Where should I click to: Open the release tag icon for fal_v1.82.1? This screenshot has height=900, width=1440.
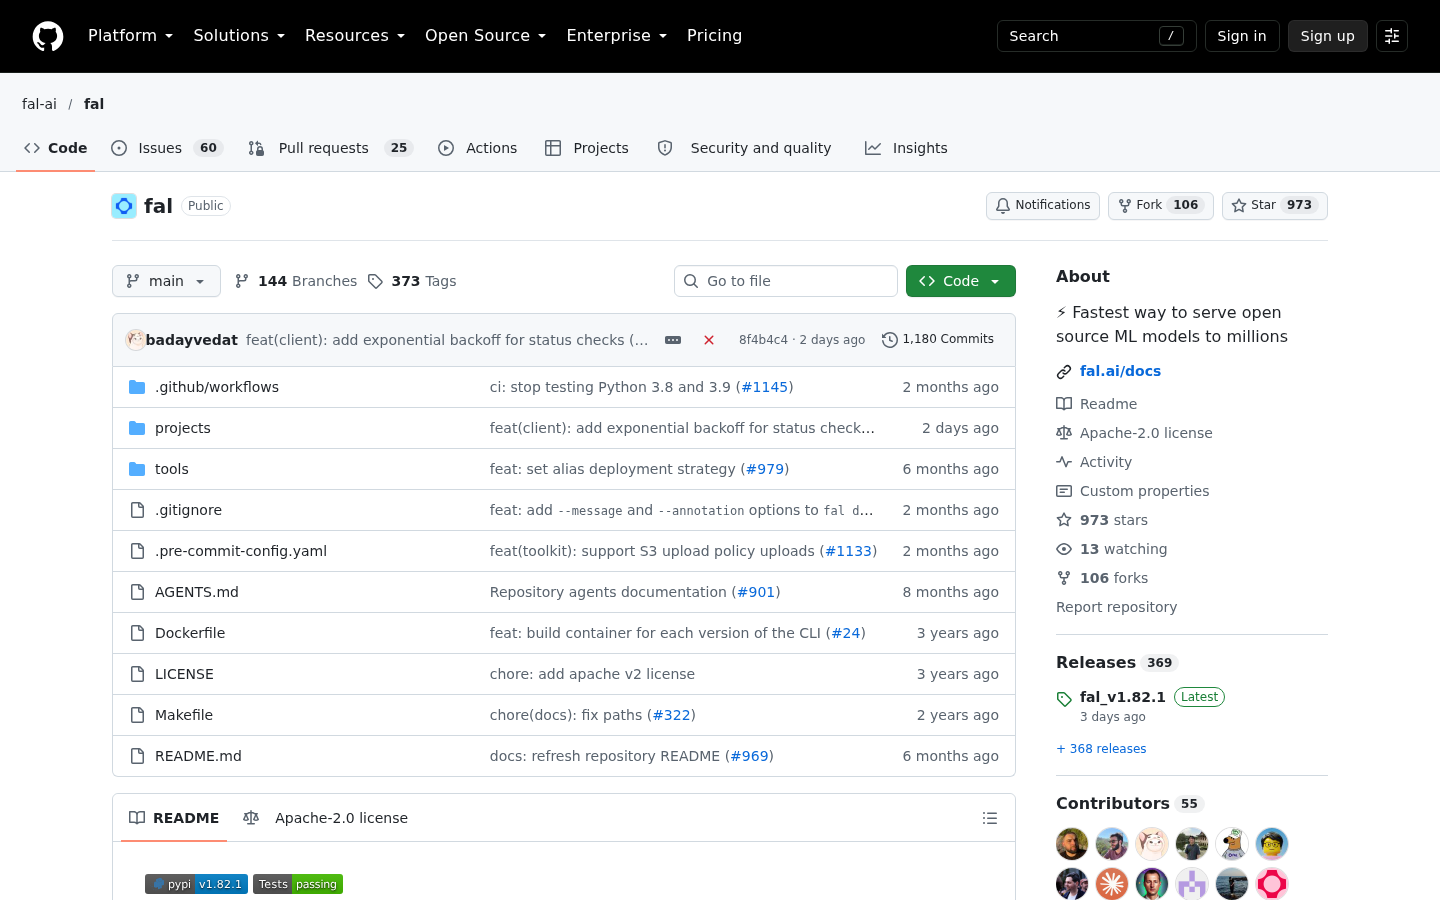(x=1064, y=699)
